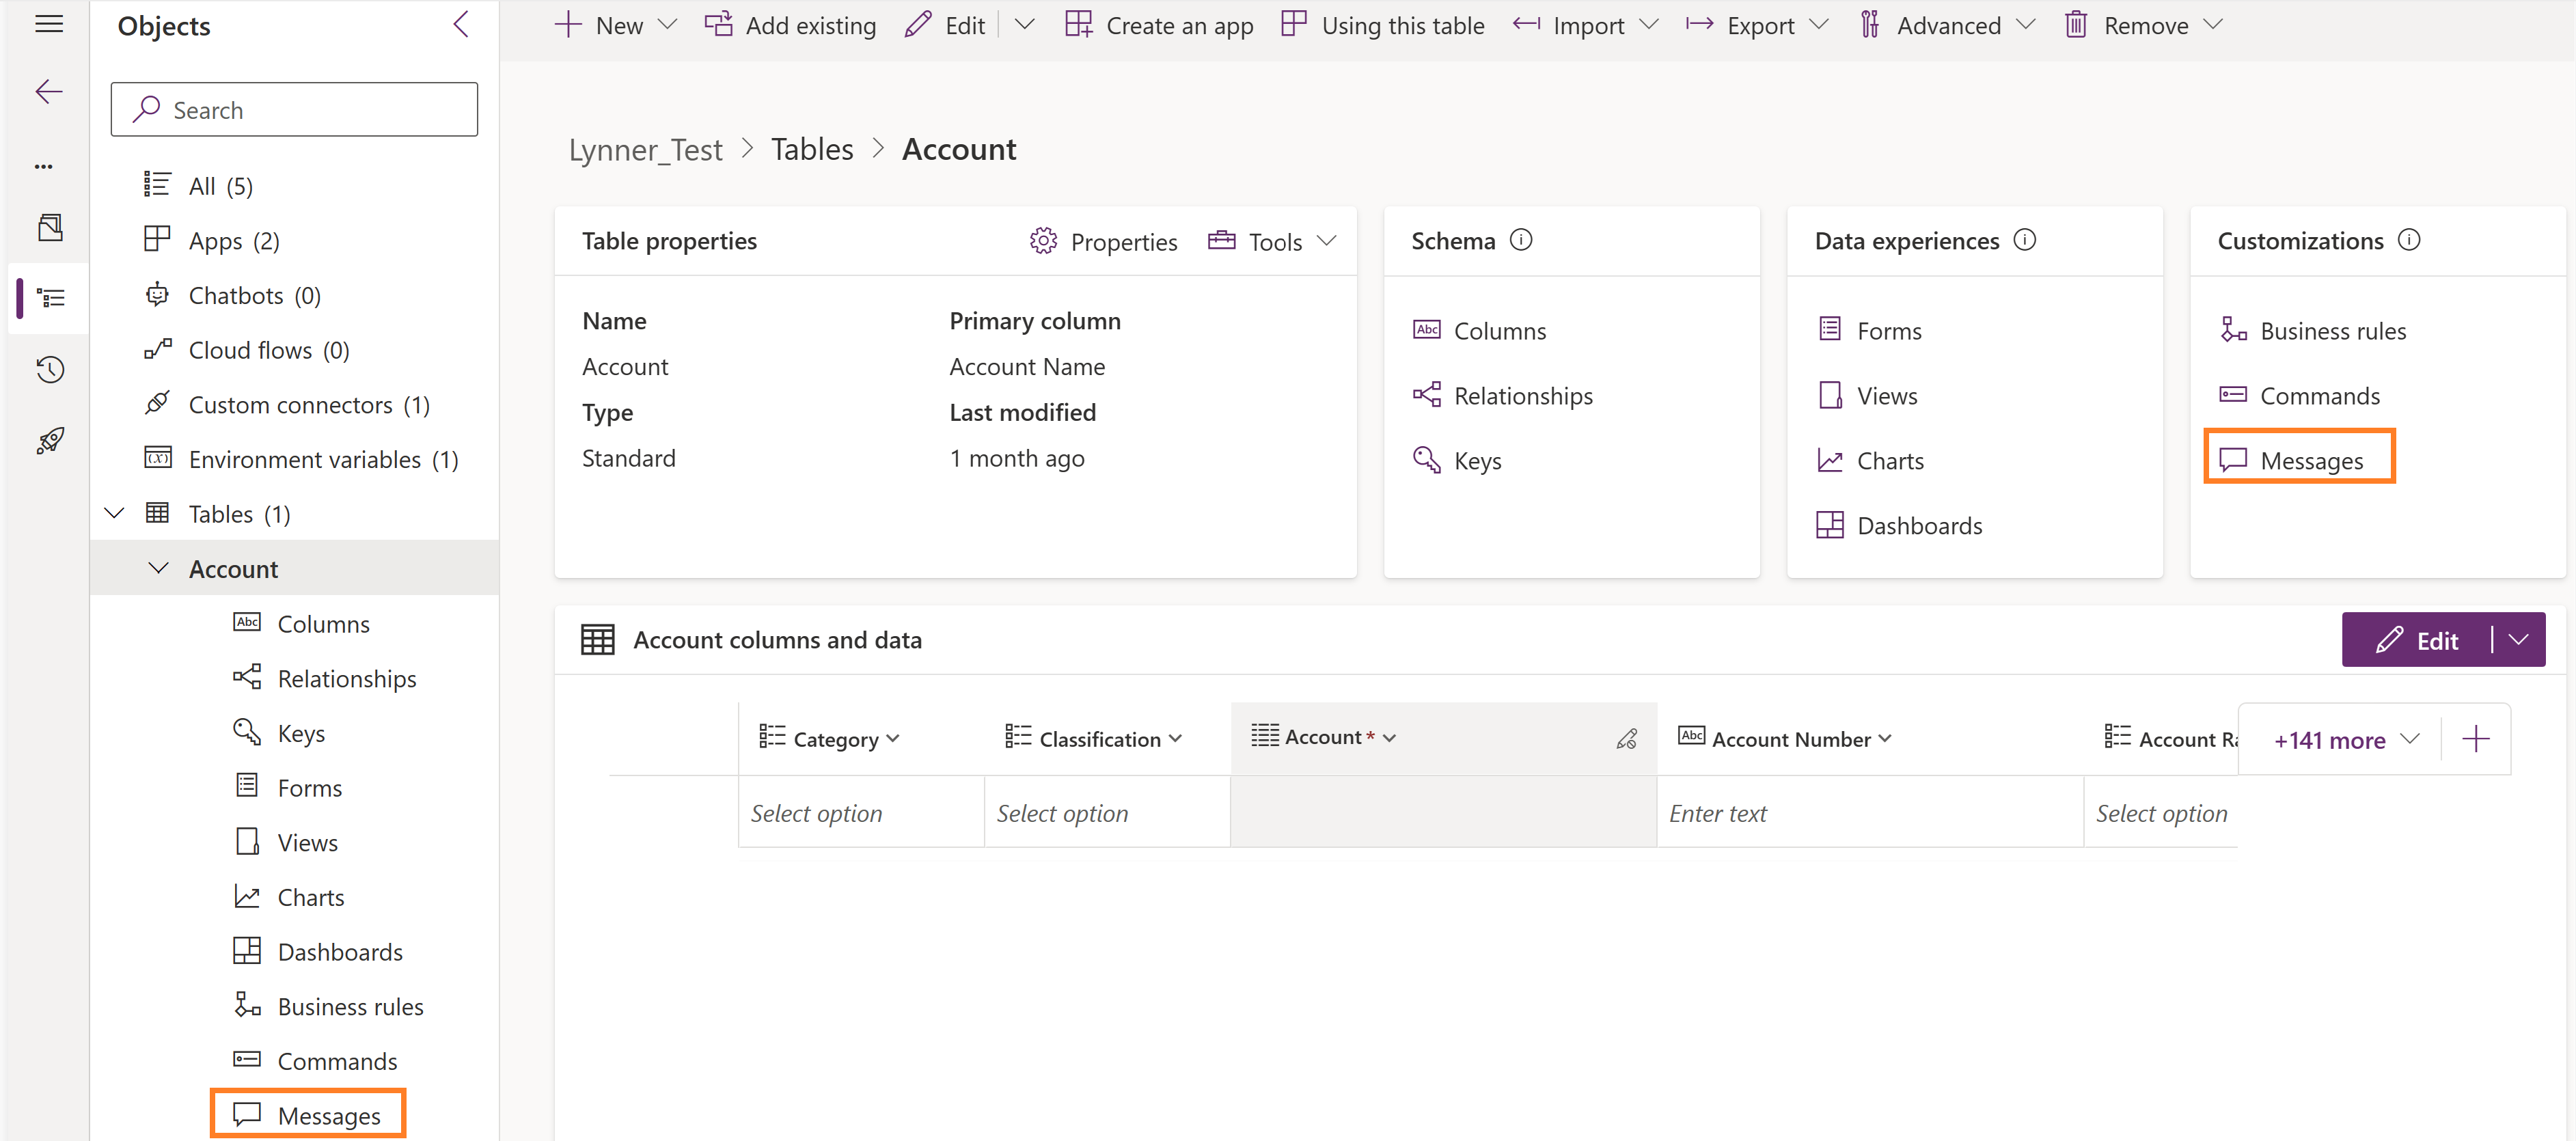Open the Category column header dropdown
This screenshot has width=2576, height=1141.
click(x=893, y=739)
